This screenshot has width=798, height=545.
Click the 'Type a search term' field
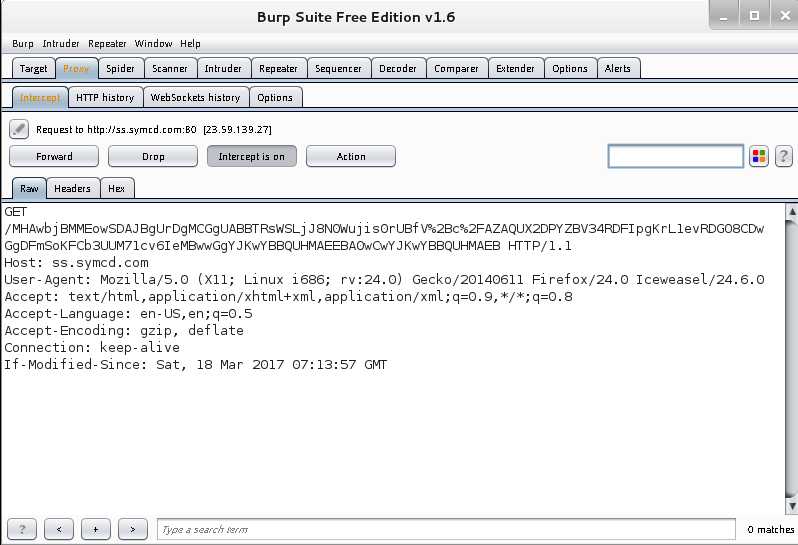click(446, 529)
